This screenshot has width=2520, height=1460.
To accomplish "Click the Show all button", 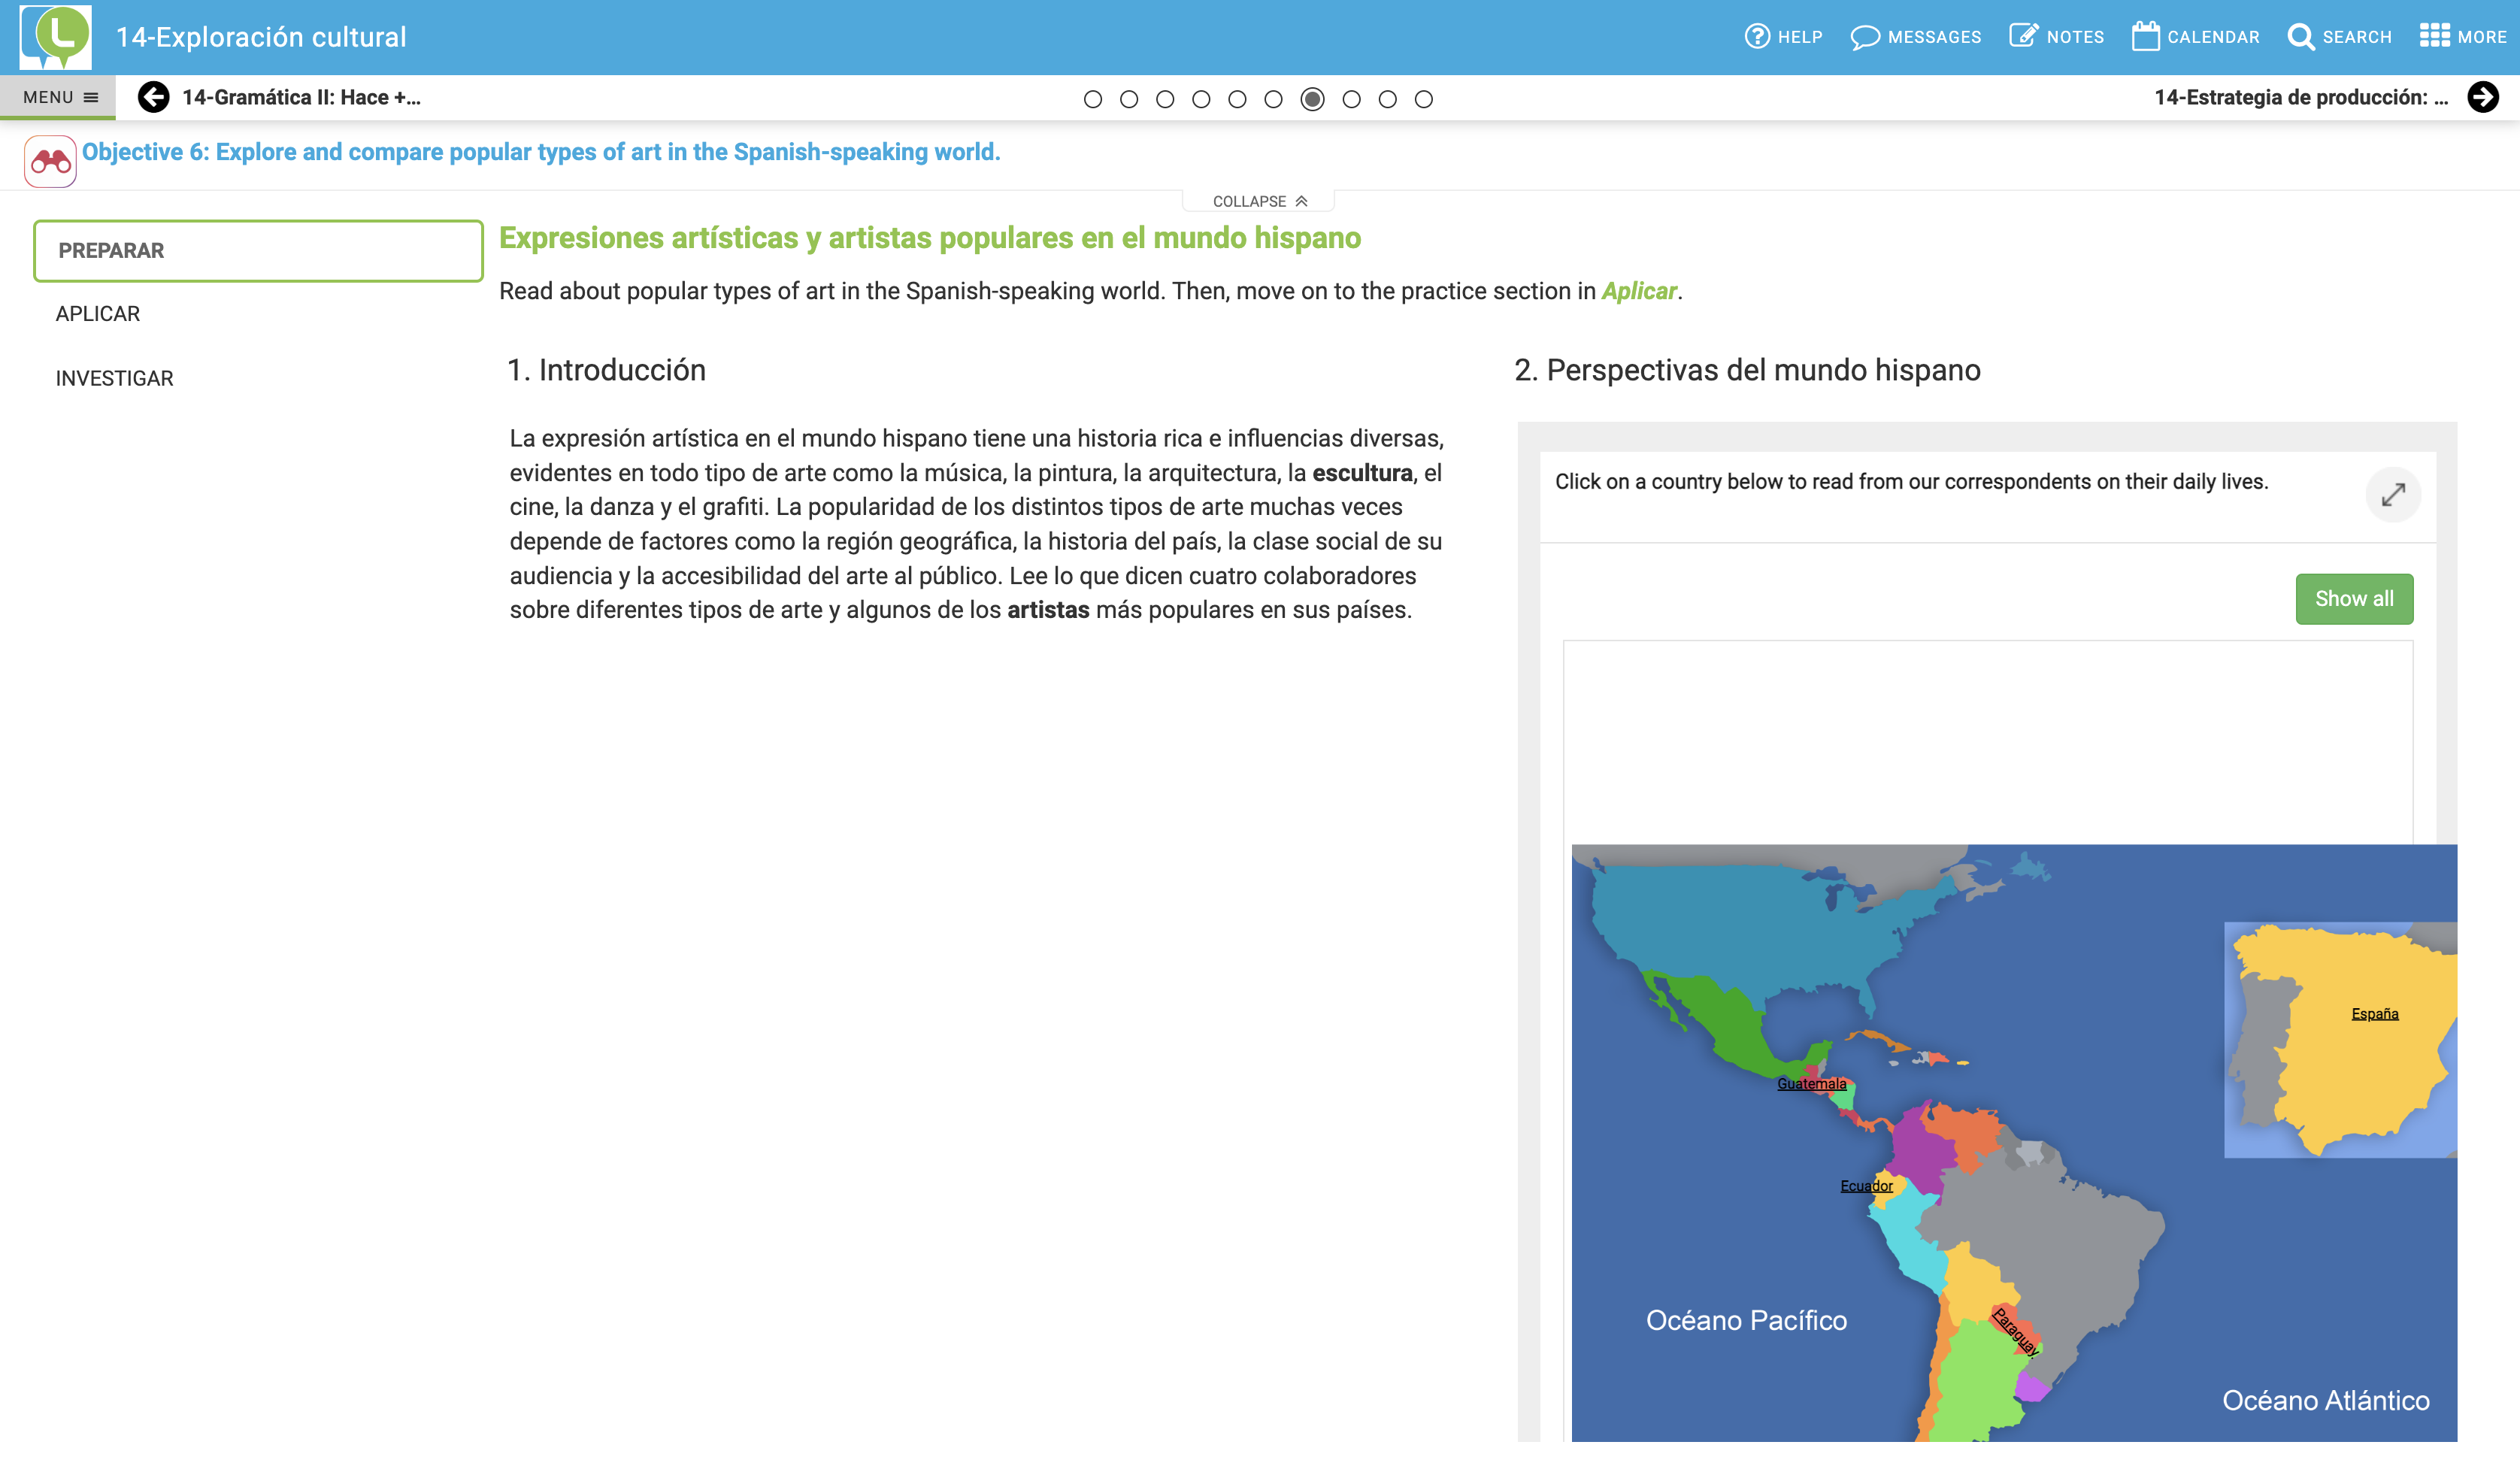I will point(2354,599).
